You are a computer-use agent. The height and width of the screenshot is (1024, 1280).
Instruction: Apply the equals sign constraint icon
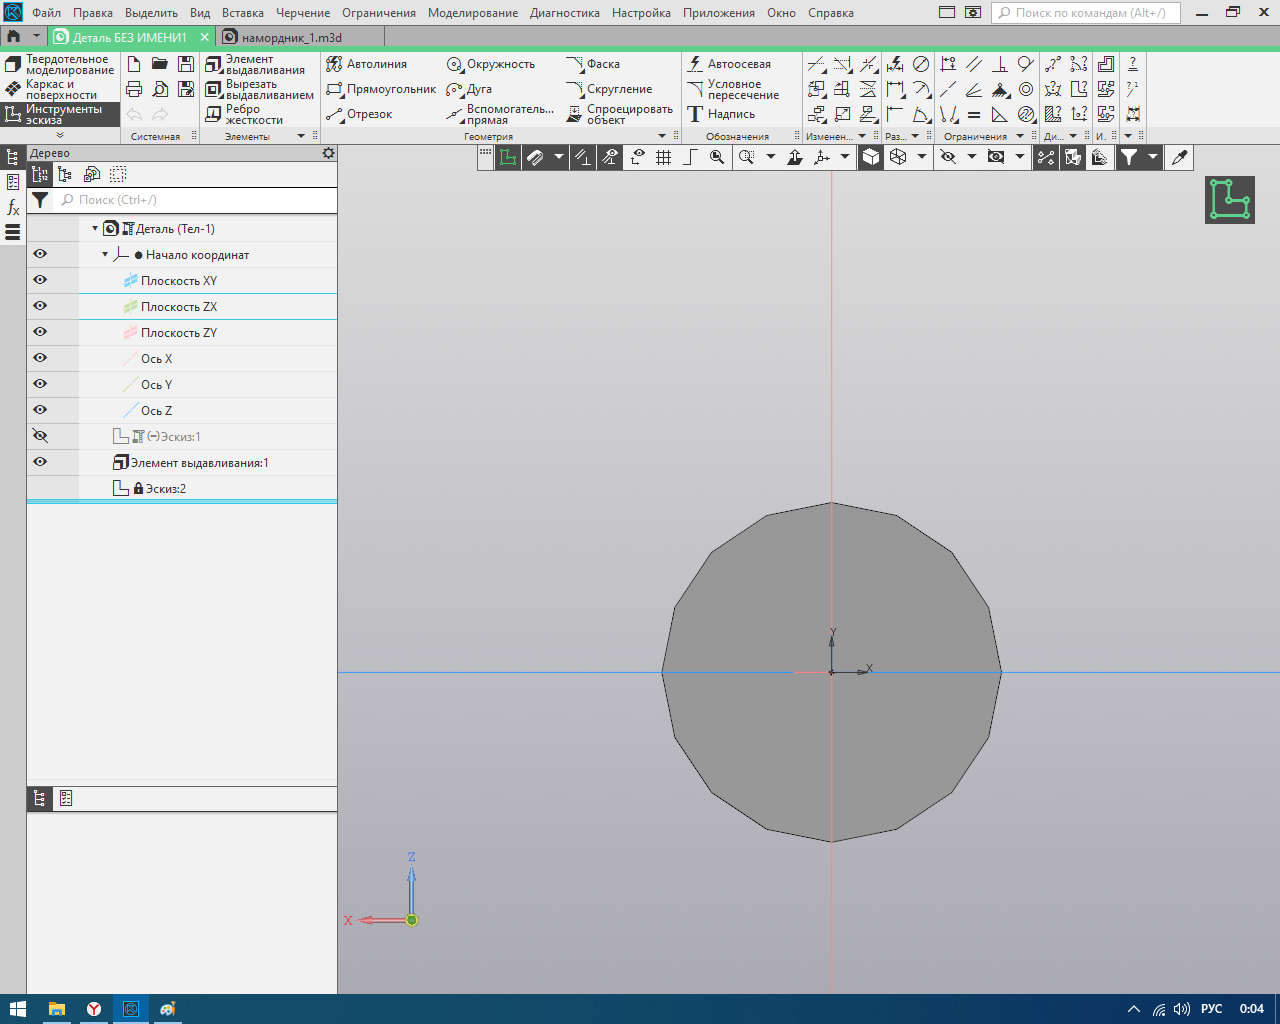pos(974,114)
